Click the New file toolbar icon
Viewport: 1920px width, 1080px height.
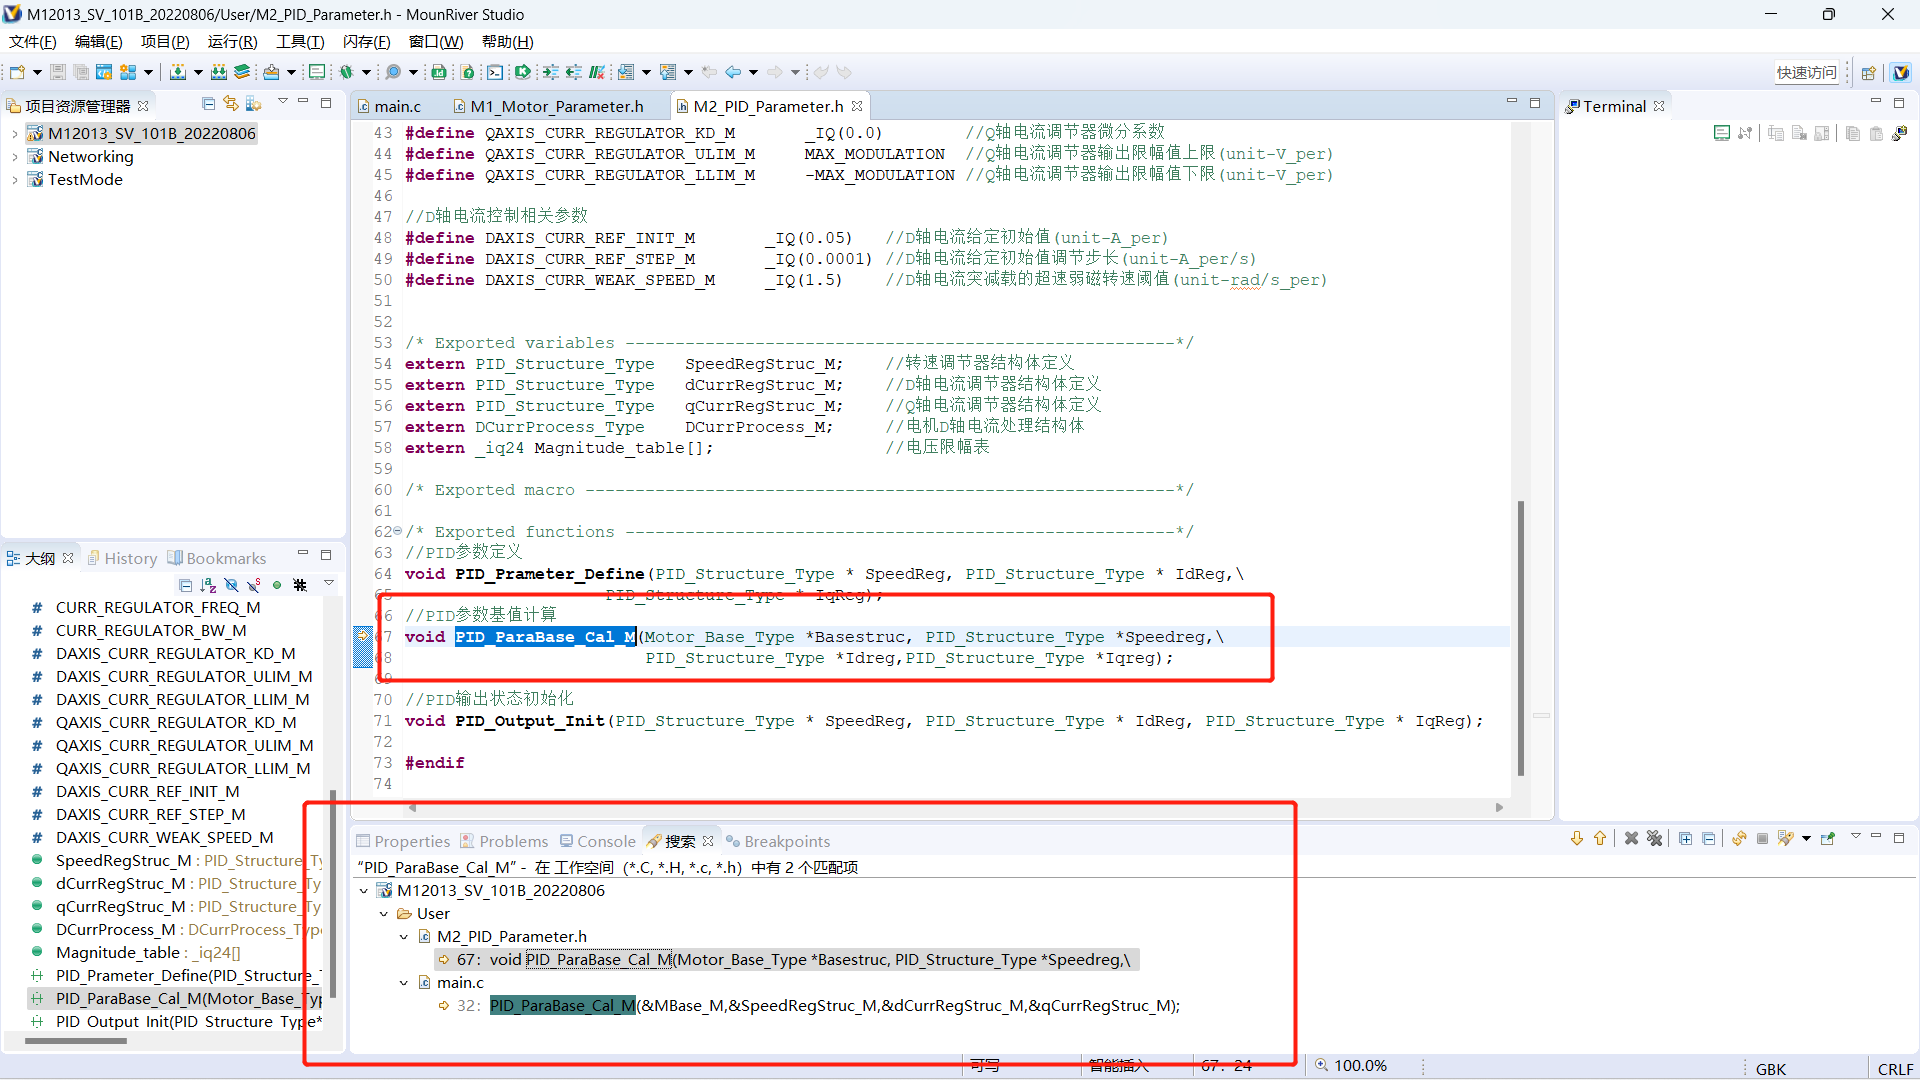(17, 72)
